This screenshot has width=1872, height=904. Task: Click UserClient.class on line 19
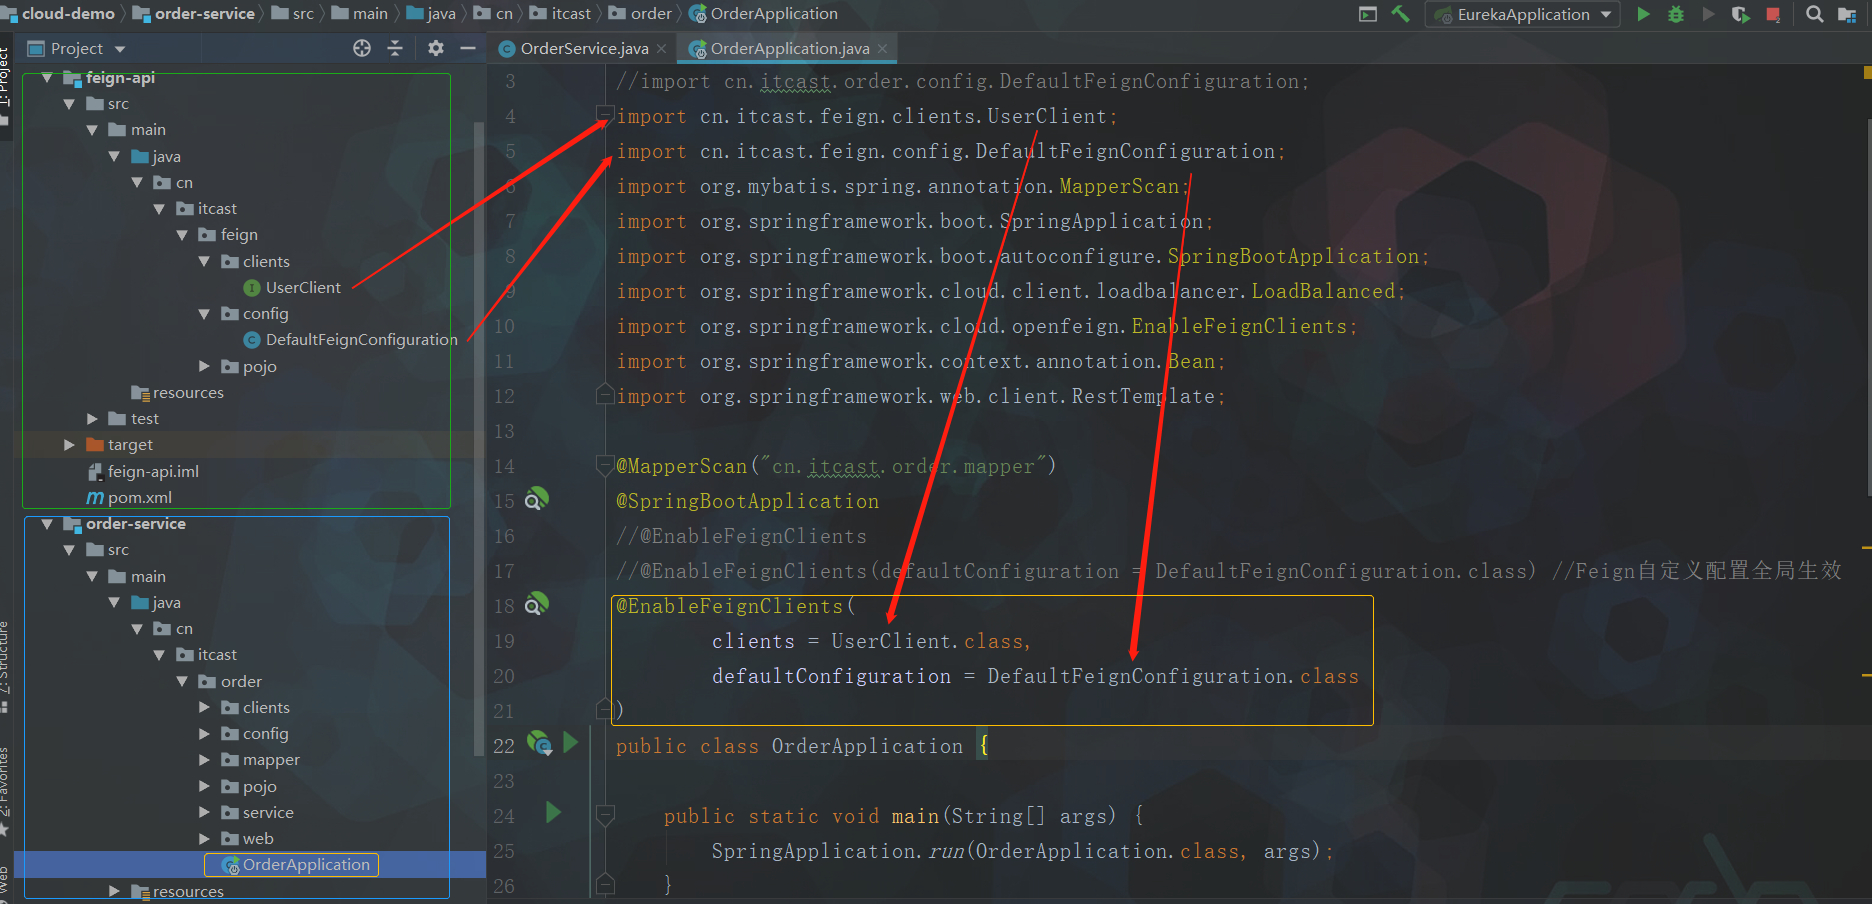(927, 641)
